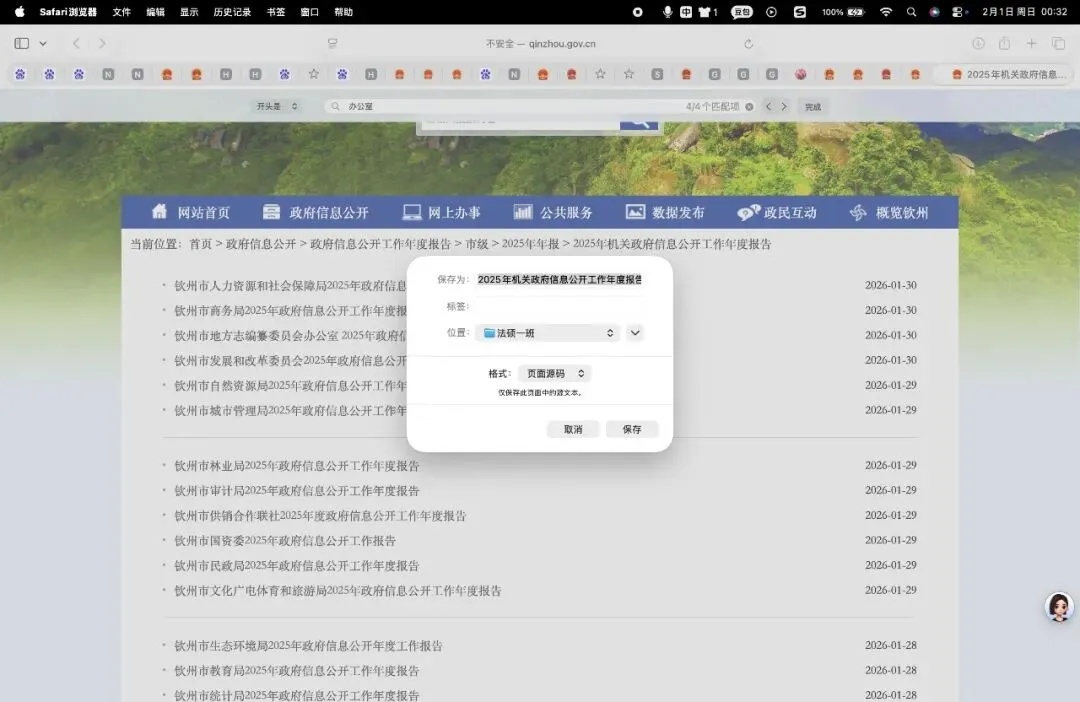Go to next find match
The width and height of the screenshot is (1080, 702).
[x=784, y=107]
